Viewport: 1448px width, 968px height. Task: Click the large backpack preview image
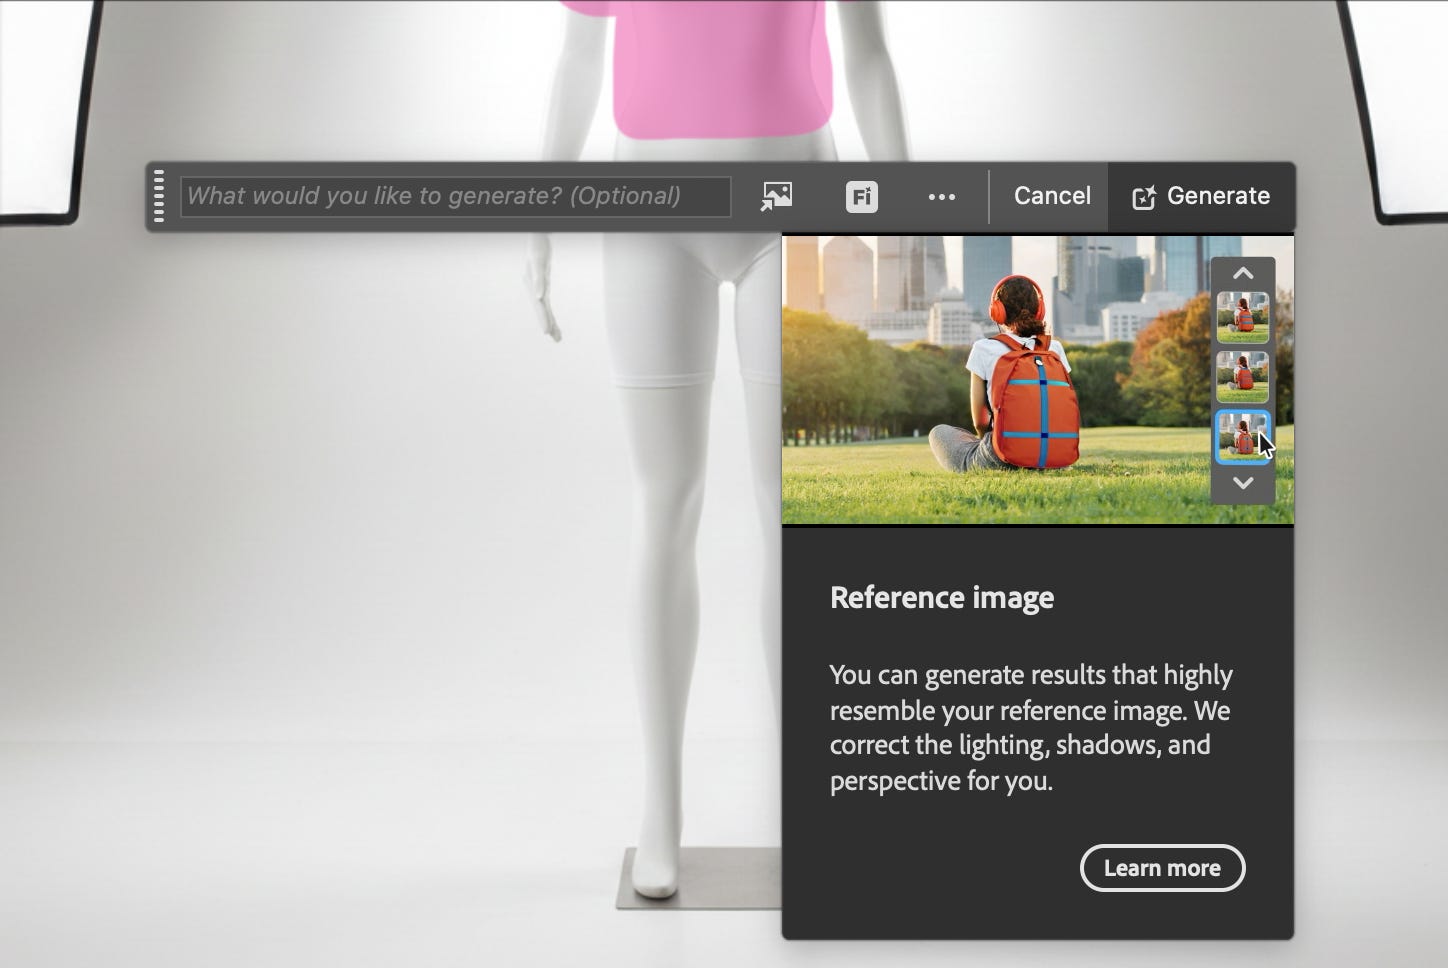1000,380
